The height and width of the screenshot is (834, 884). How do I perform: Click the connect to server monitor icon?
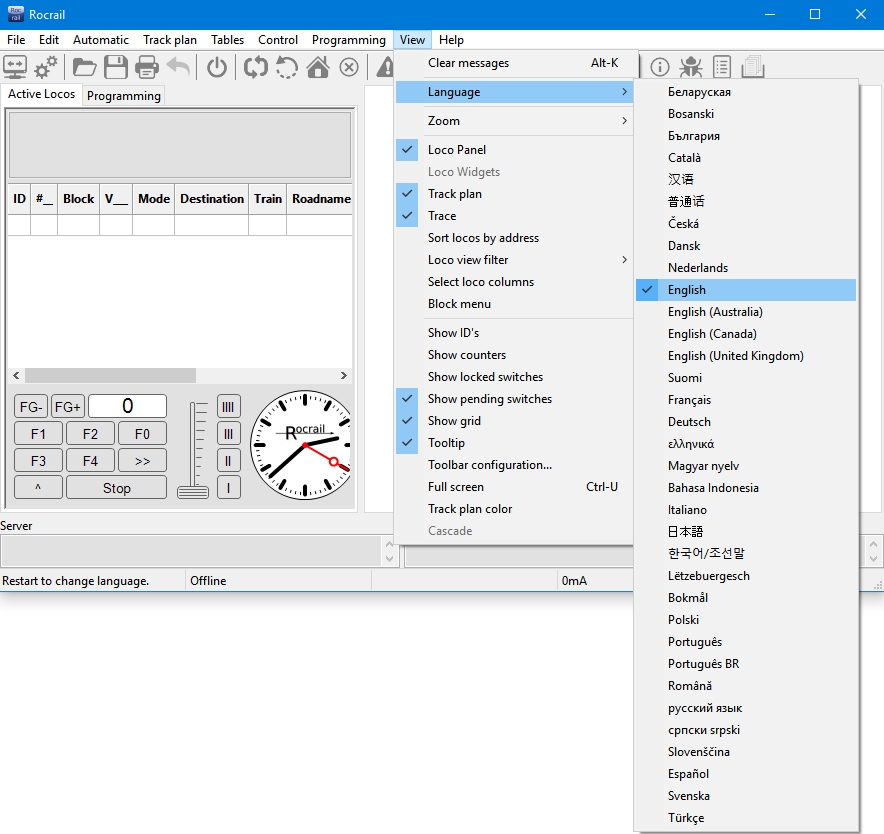tap(16, 67)
